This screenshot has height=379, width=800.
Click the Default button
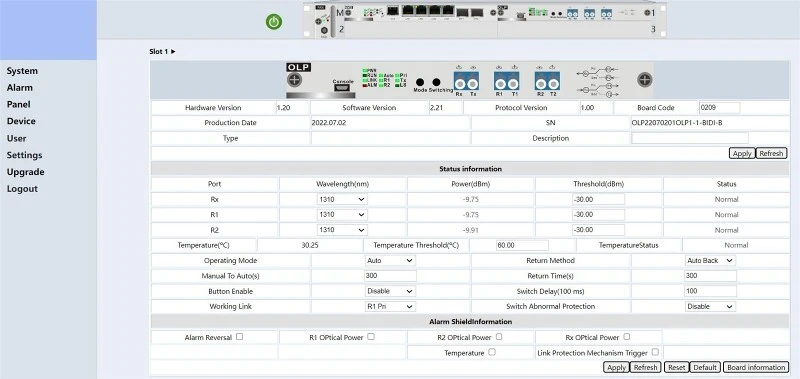click(706, 367)
